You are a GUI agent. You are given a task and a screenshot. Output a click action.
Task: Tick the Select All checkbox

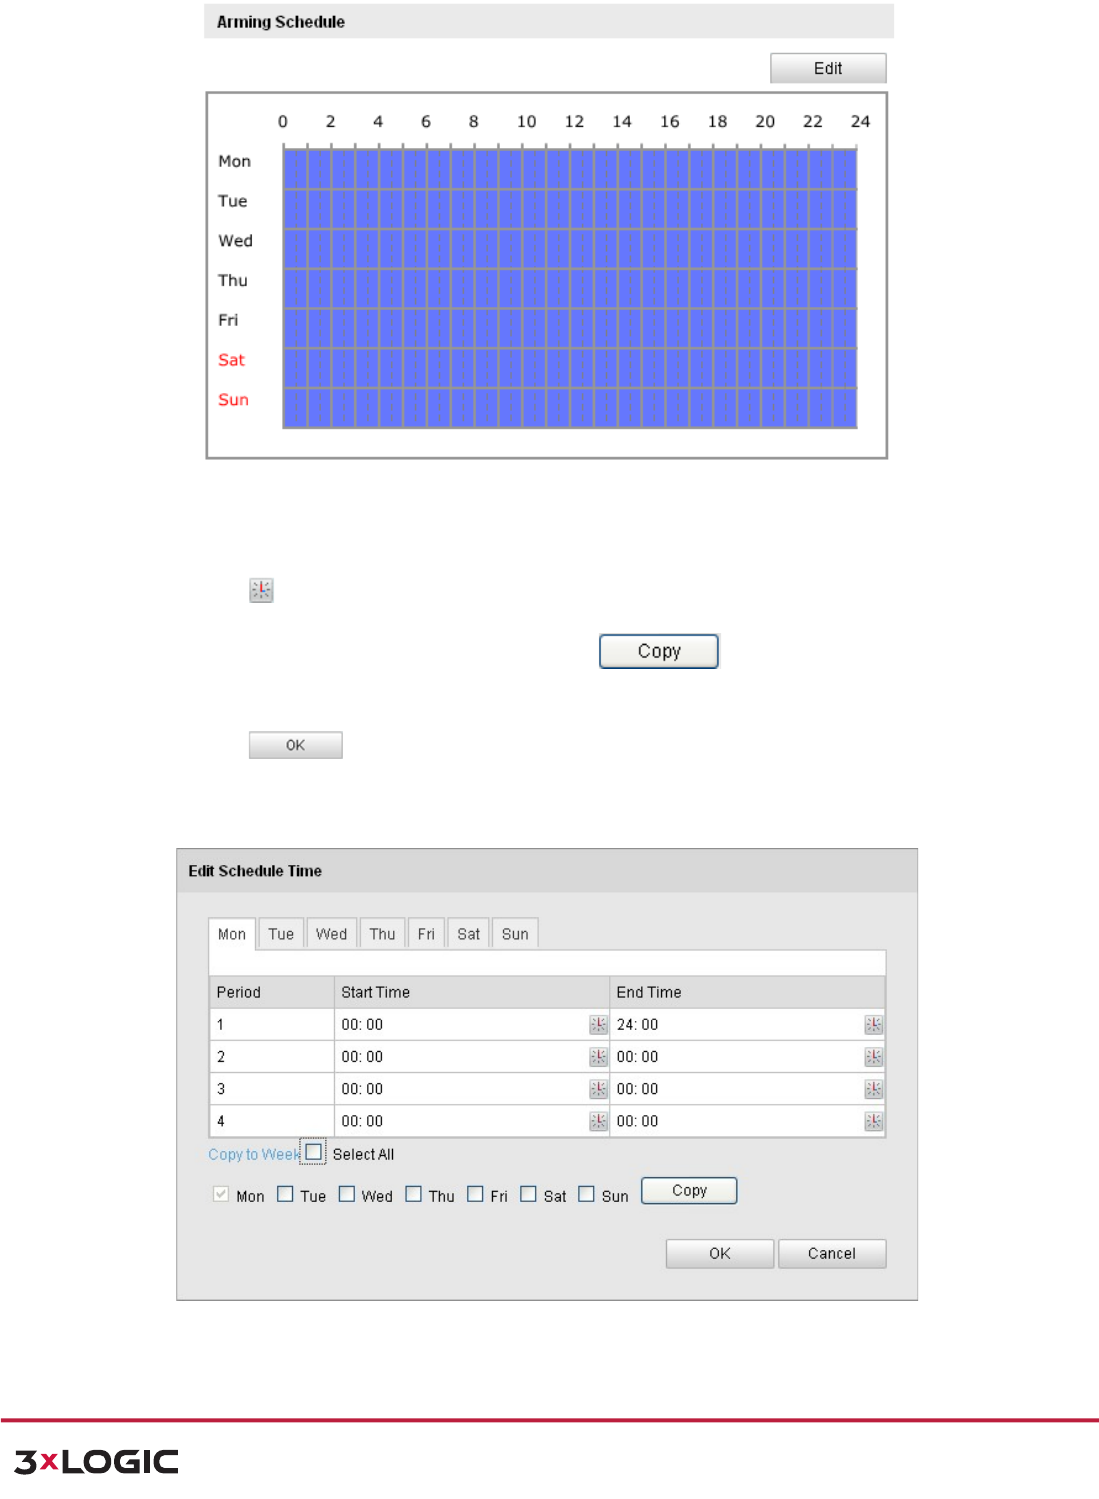(314, 1152)
